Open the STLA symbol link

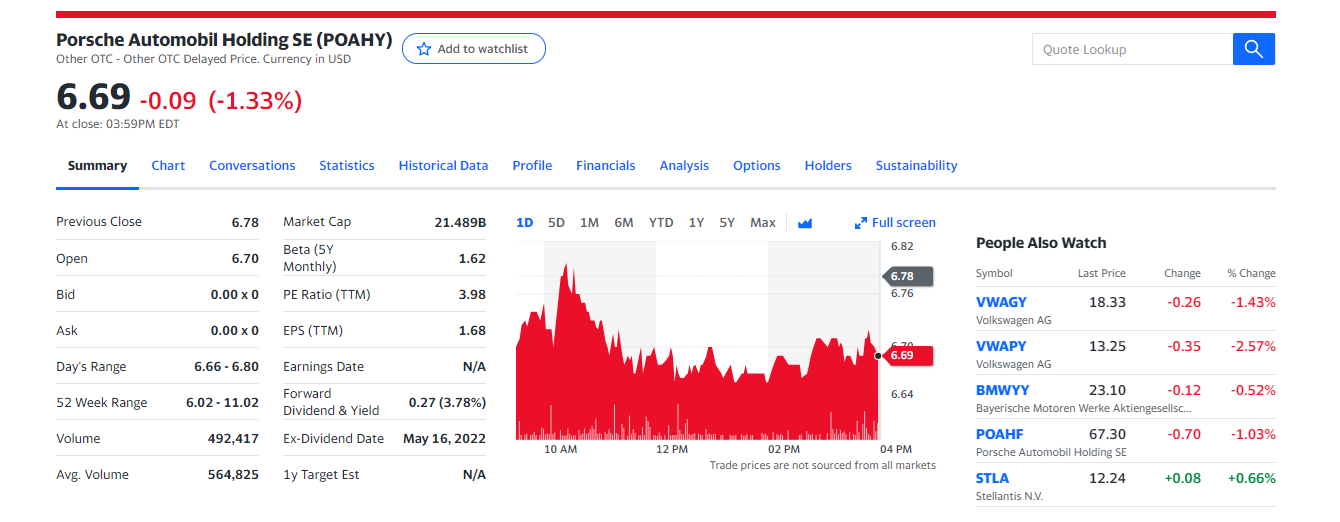pyautogui.click(x=992, y=478)
